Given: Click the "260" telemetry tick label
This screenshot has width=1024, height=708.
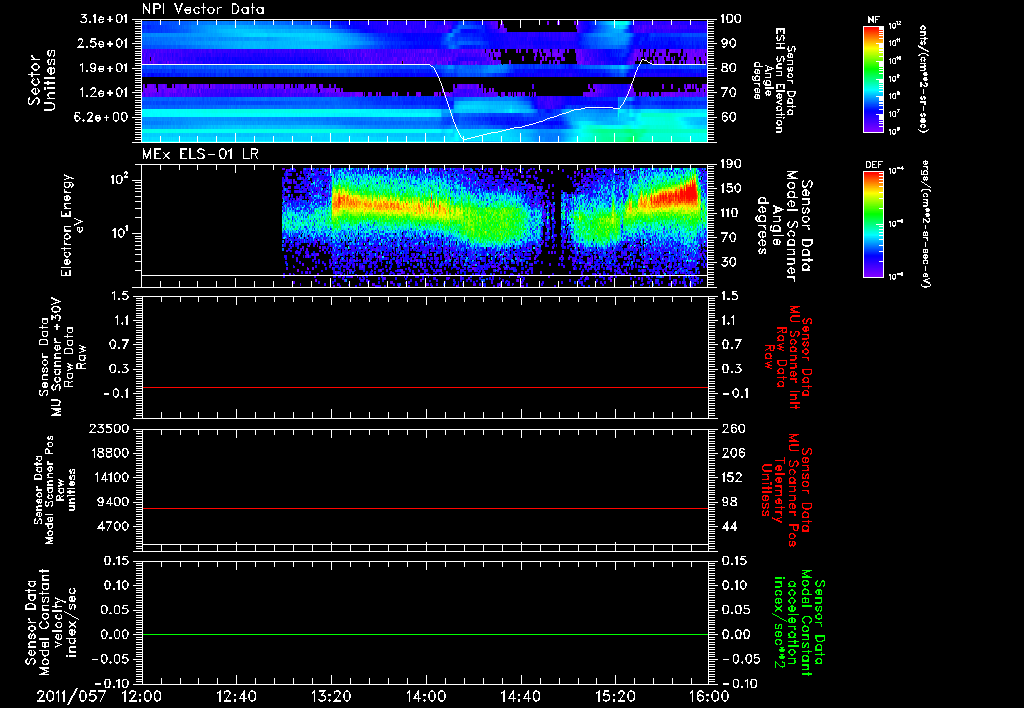Looking at the screenshot, I should 732,429.
